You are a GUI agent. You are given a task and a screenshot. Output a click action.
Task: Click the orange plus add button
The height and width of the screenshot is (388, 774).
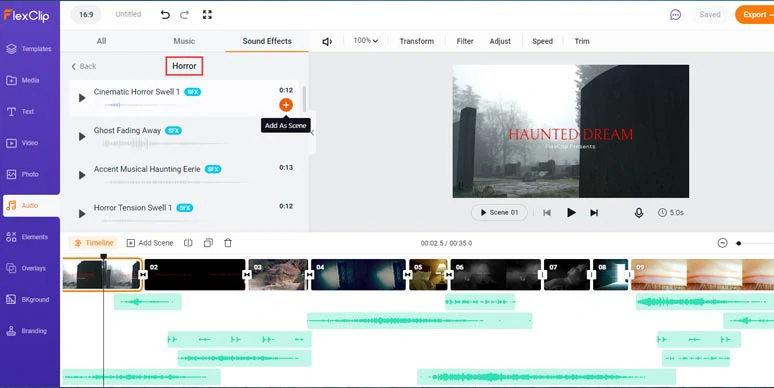286,105
